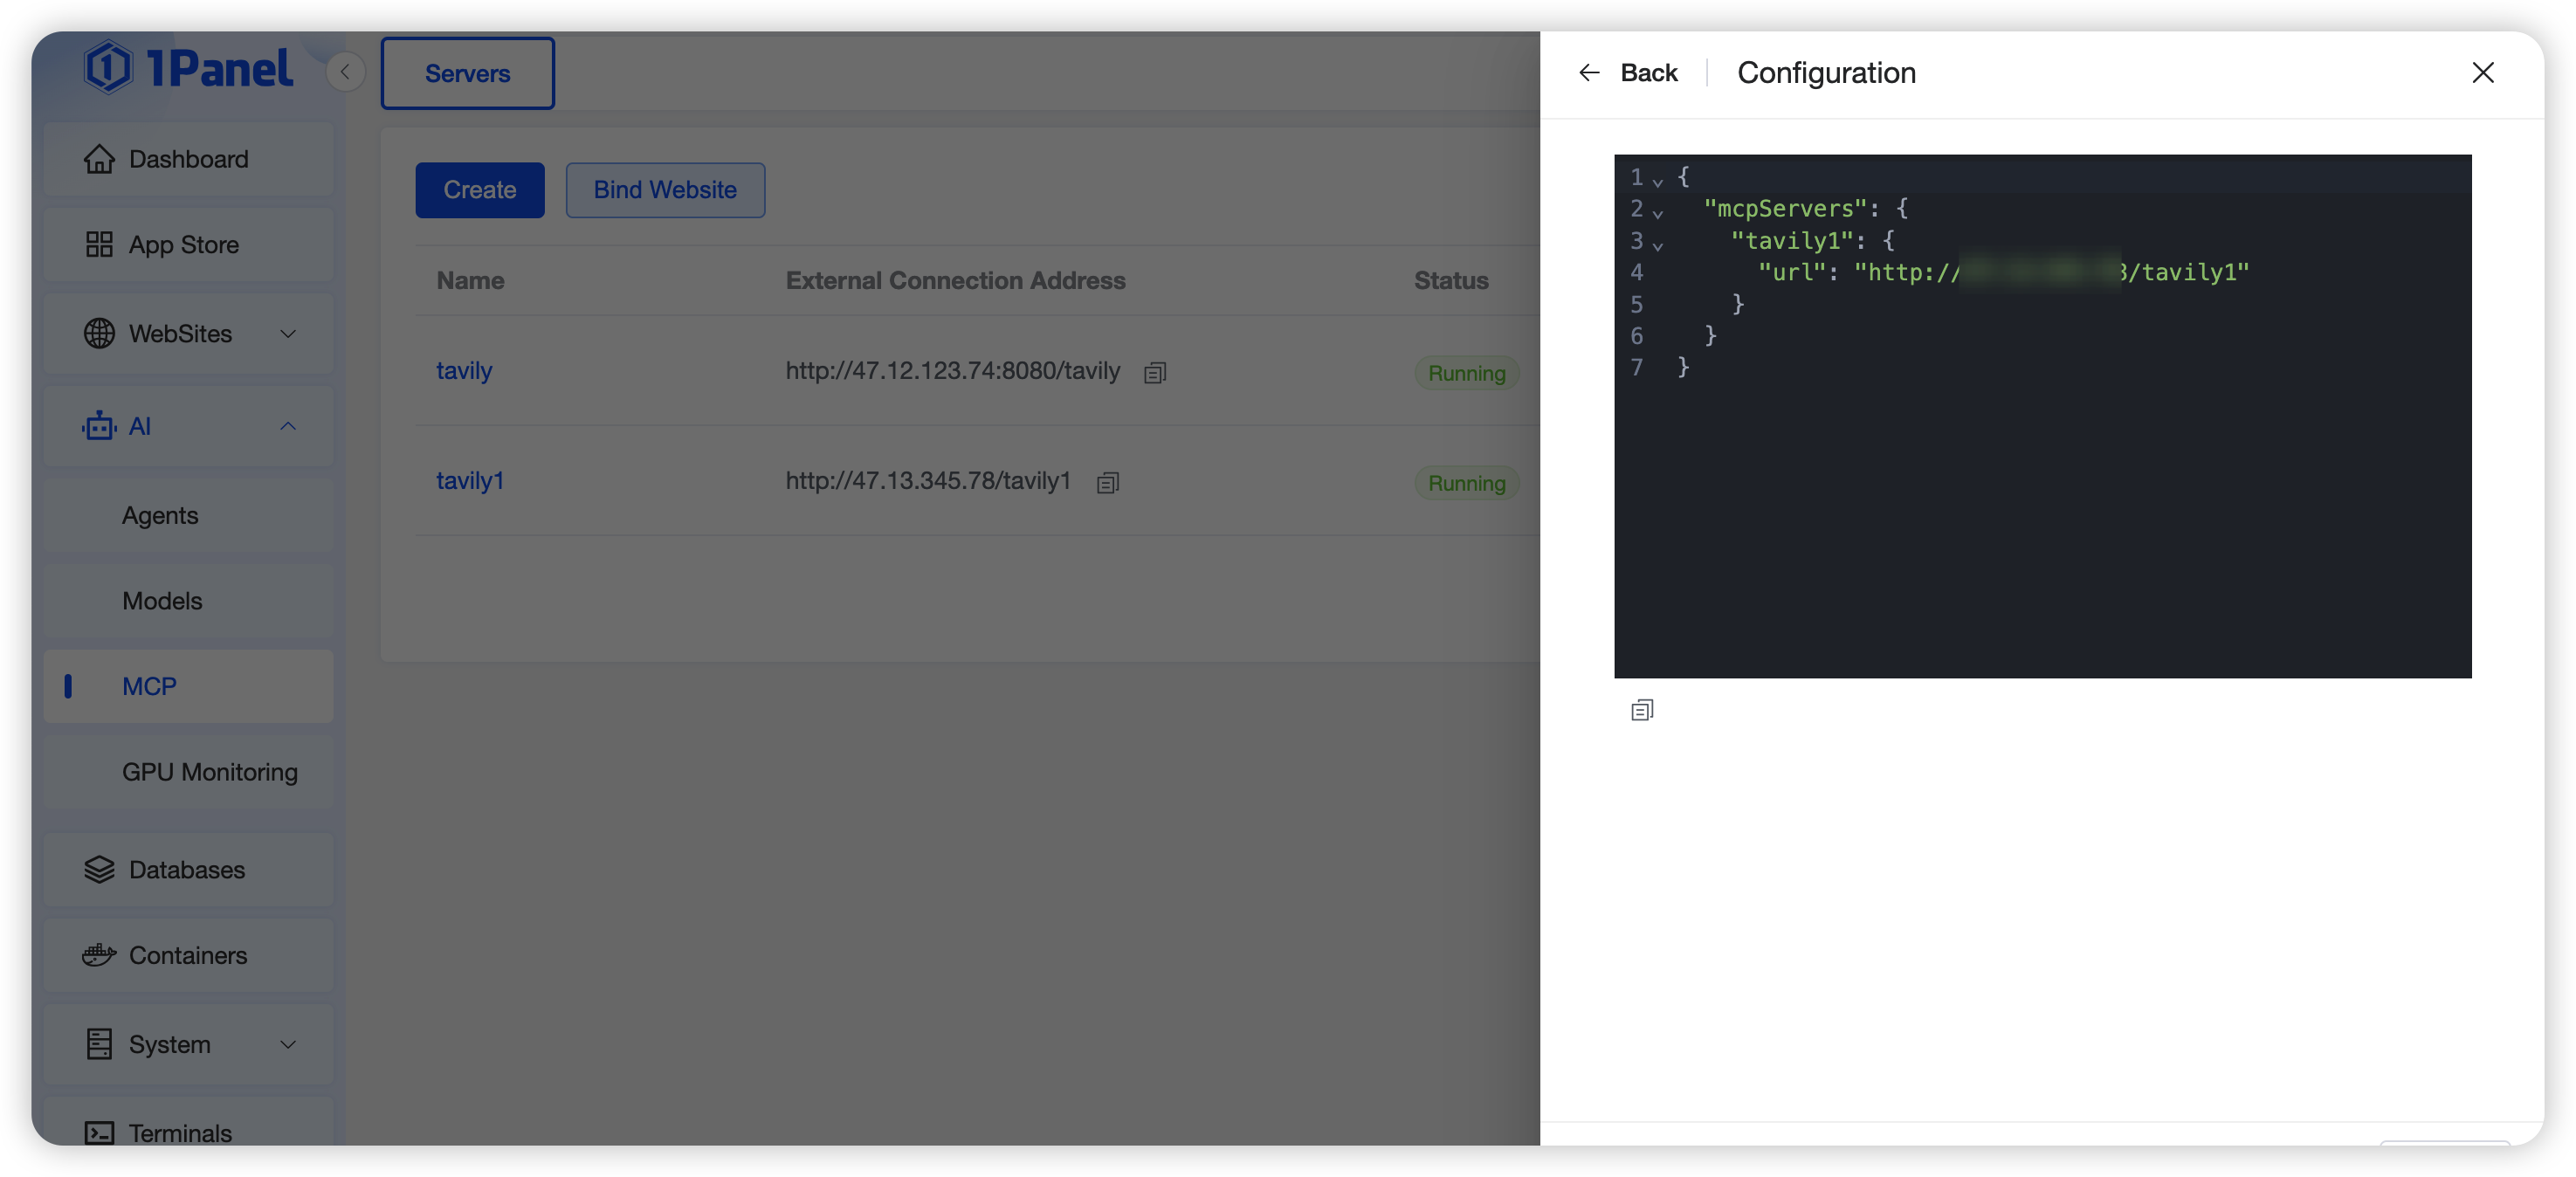Viewport: 2576px width, 1177px height.
Task: Click the 1Panel logo
Action: coord(189,68)
